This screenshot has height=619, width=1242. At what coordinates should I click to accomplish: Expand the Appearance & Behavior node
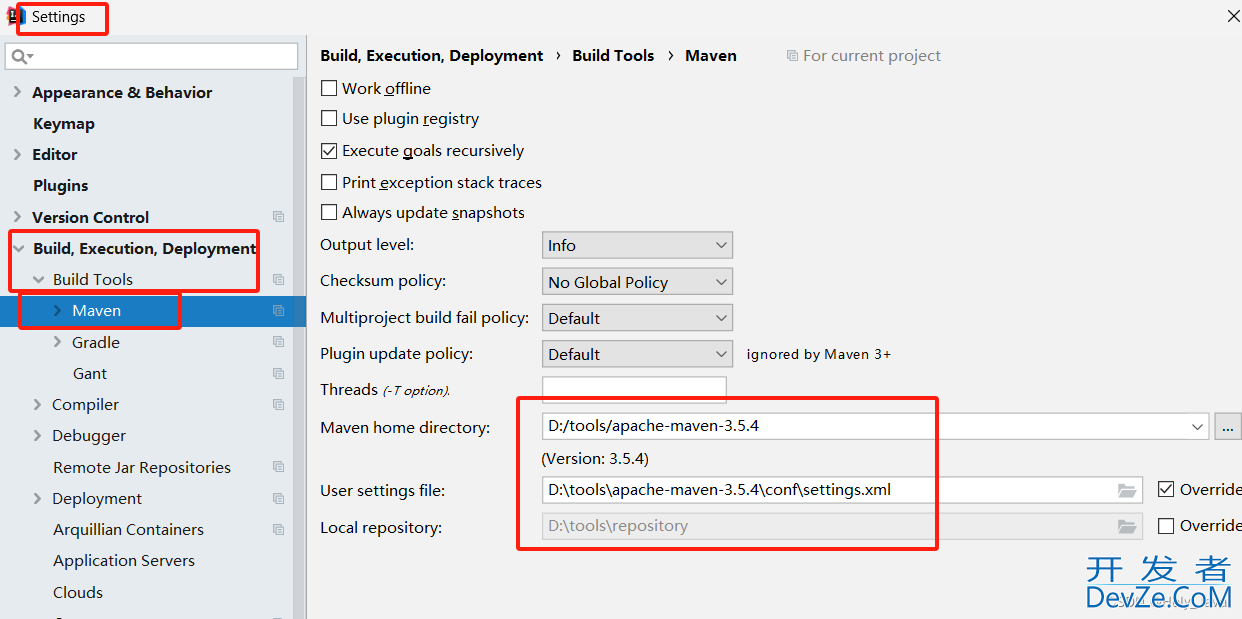17,92
